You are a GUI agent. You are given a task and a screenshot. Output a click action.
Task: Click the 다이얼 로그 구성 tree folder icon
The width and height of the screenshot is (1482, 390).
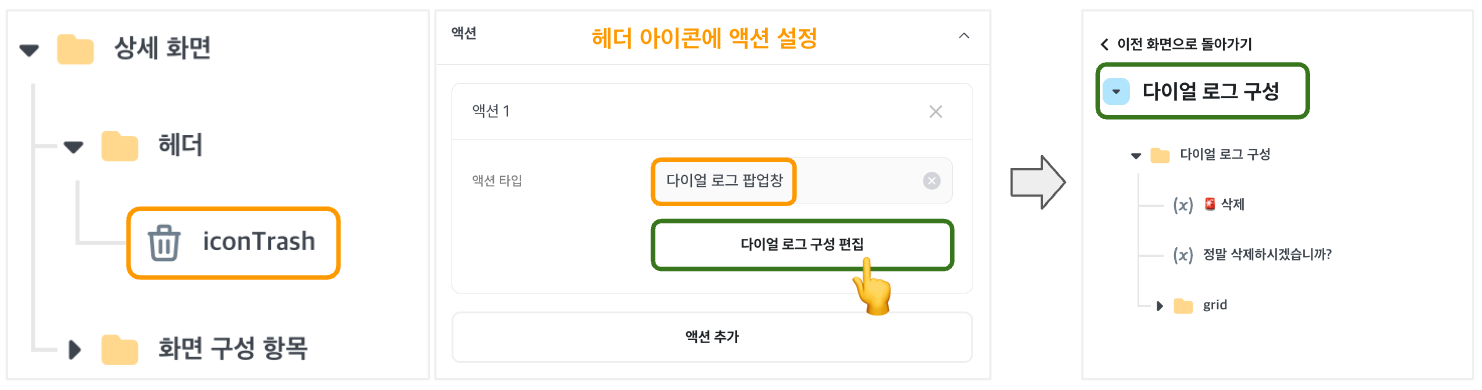coord(1160,155)
